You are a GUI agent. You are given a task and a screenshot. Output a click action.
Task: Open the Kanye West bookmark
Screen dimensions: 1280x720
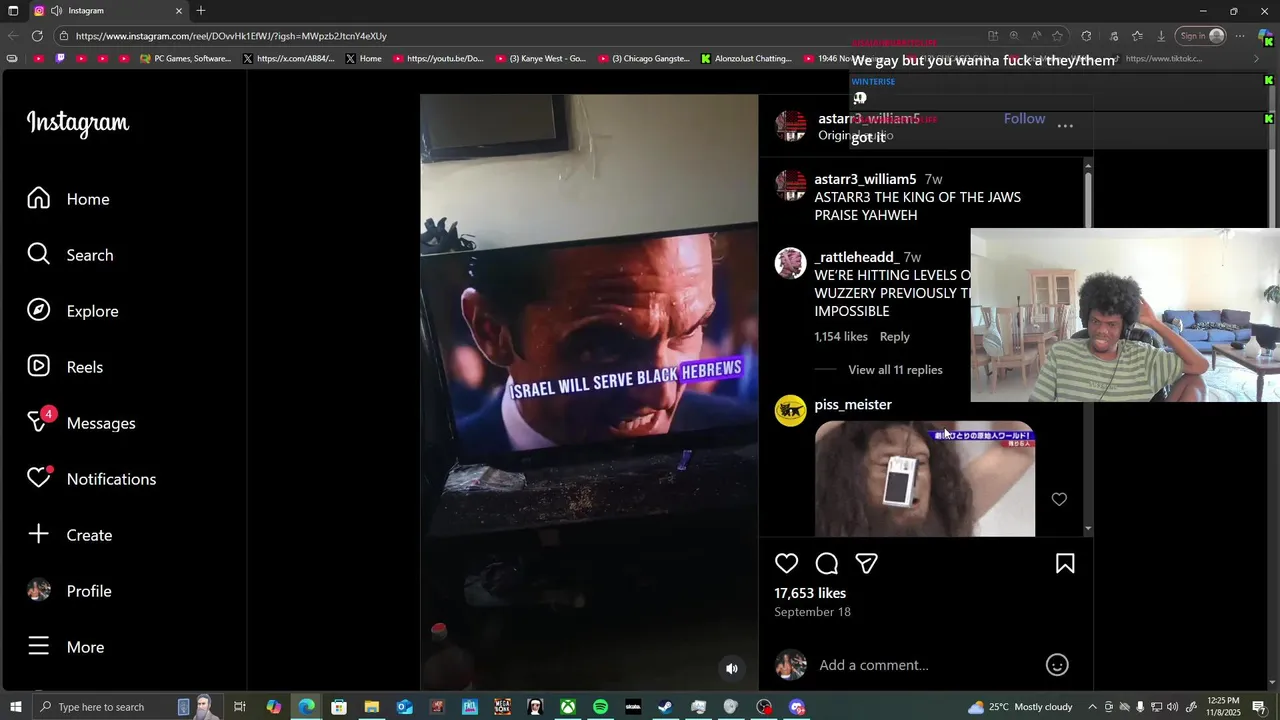[540, 59]
